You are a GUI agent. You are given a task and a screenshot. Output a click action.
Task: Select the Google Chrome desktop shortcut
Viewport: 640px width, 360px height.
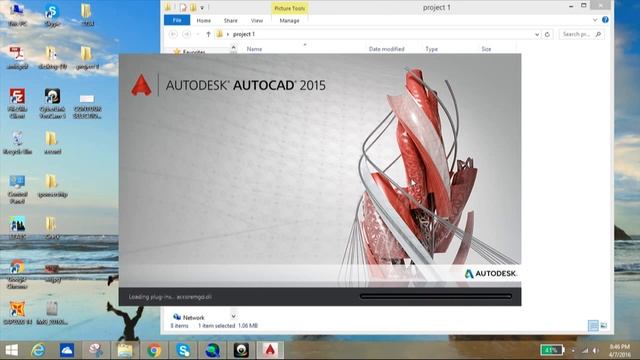17,274
